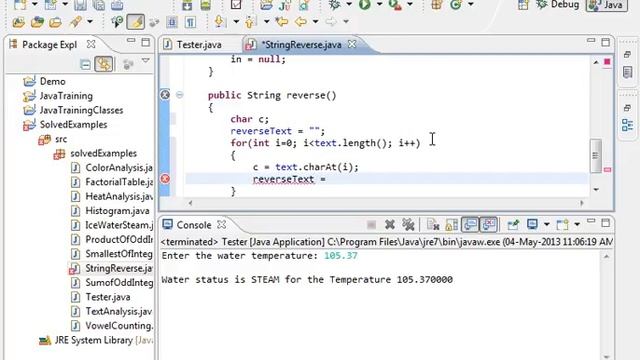Click the Debug bug icon in toolbar

click(335, 4)
